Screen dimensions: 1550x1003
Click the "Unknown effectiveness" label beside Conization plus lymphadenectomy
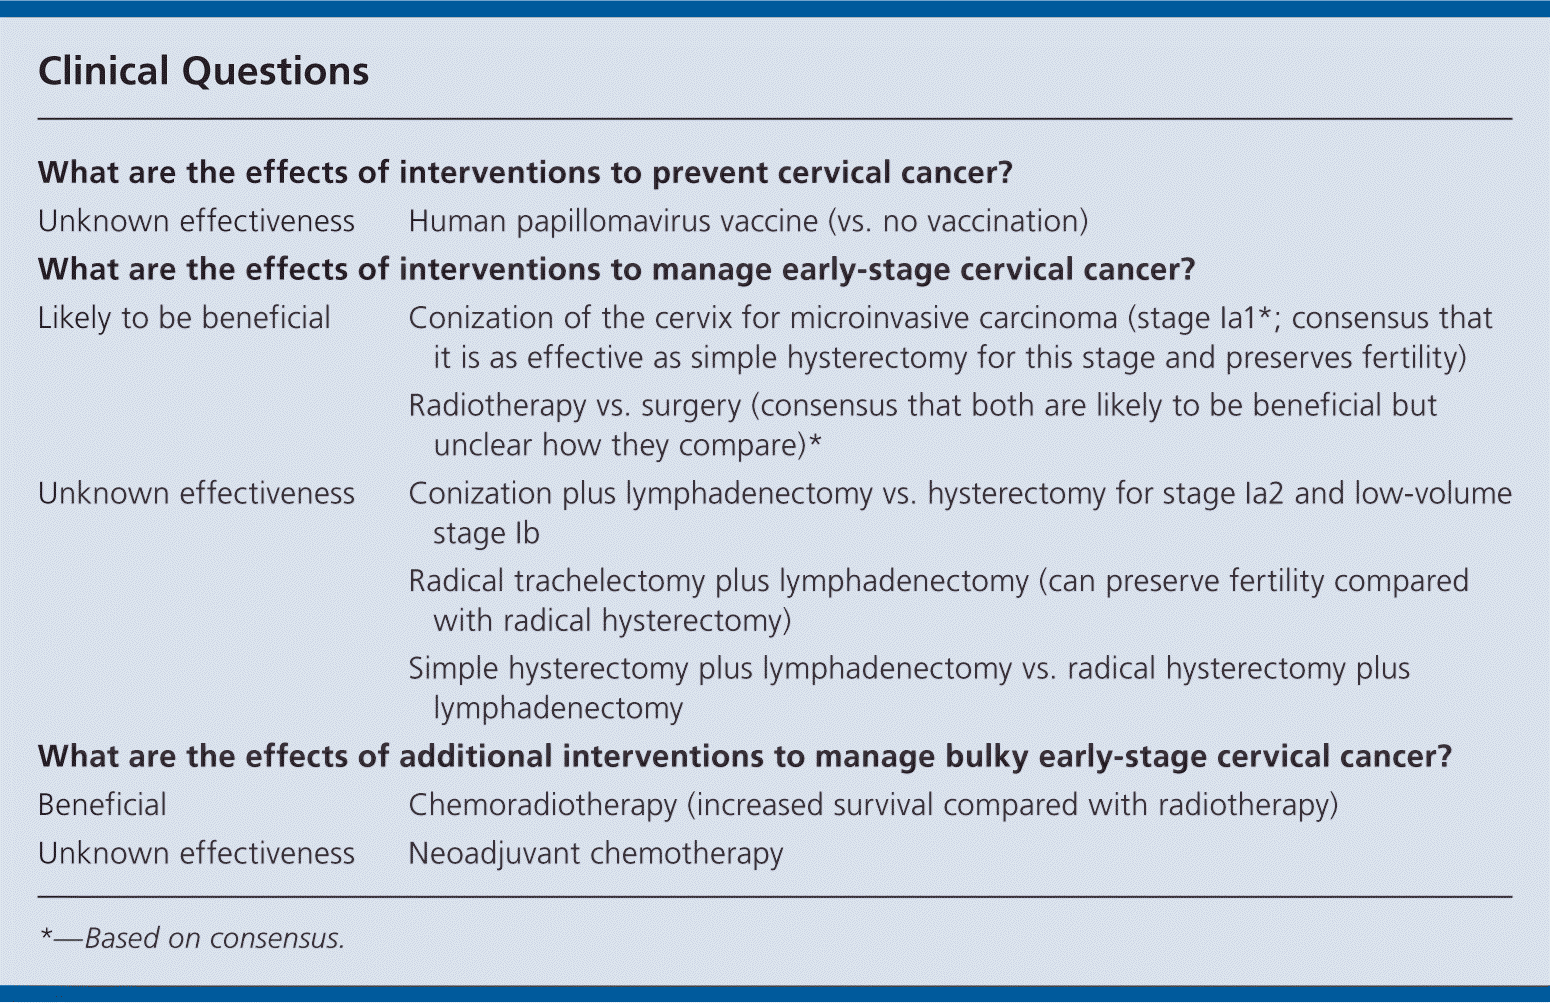(x=196, y=493)
